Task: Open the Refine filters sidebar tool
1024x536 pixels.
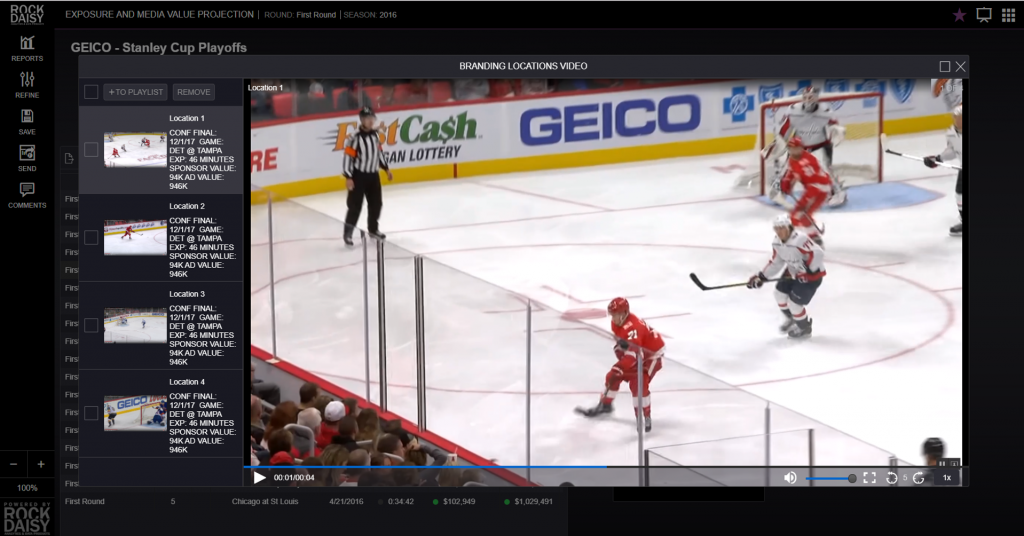Action: 27,86
